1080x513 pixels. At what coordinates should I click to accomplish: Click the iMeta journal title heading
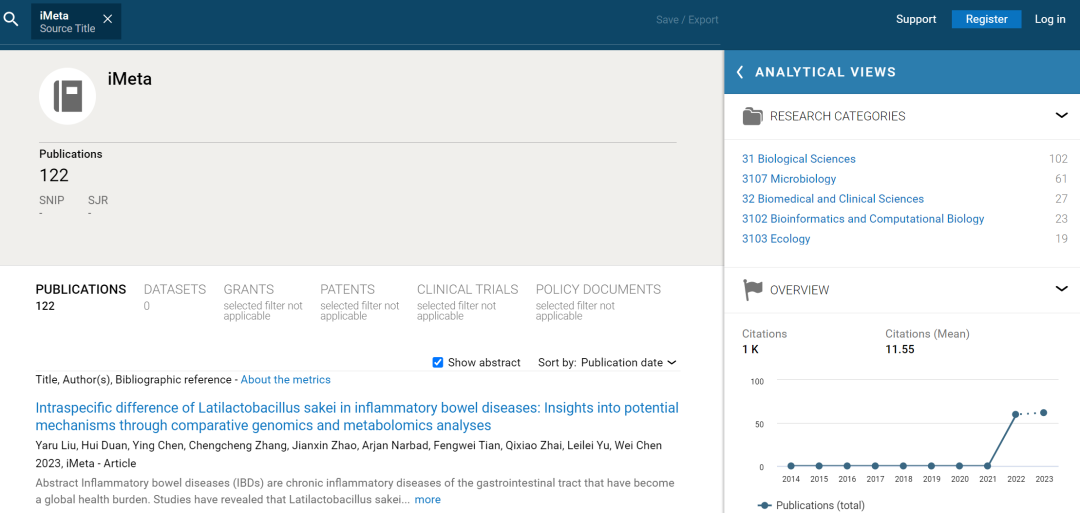tap(129, 79)
